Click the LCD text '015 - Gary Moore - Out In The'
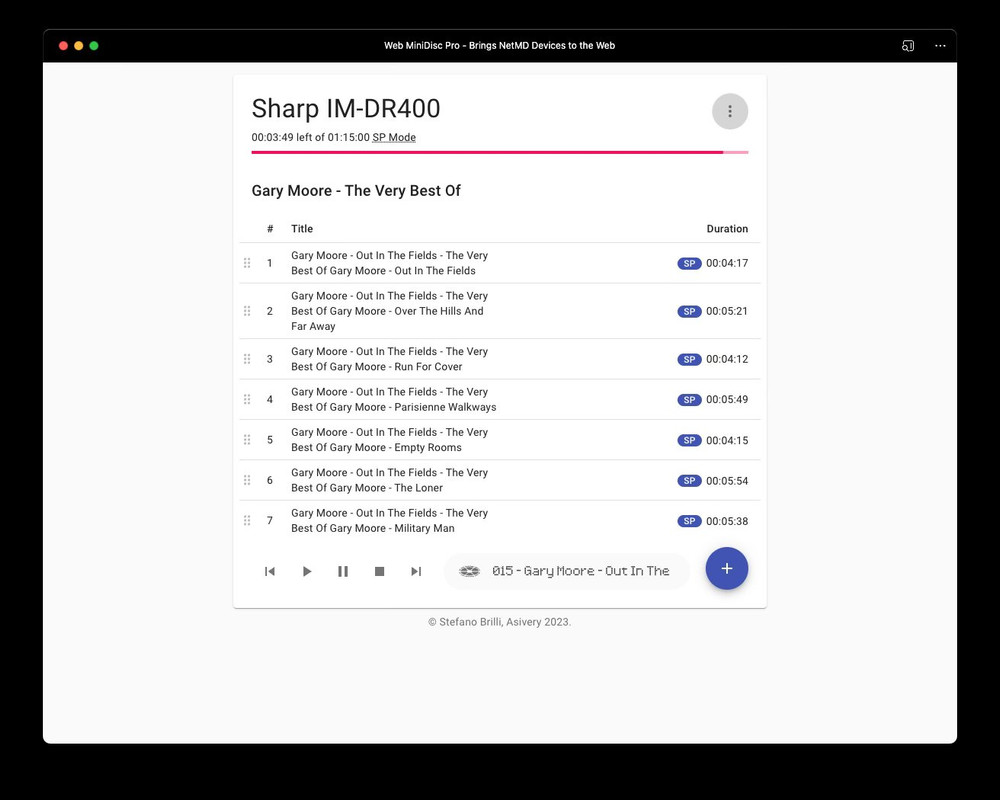 [580, 571]
